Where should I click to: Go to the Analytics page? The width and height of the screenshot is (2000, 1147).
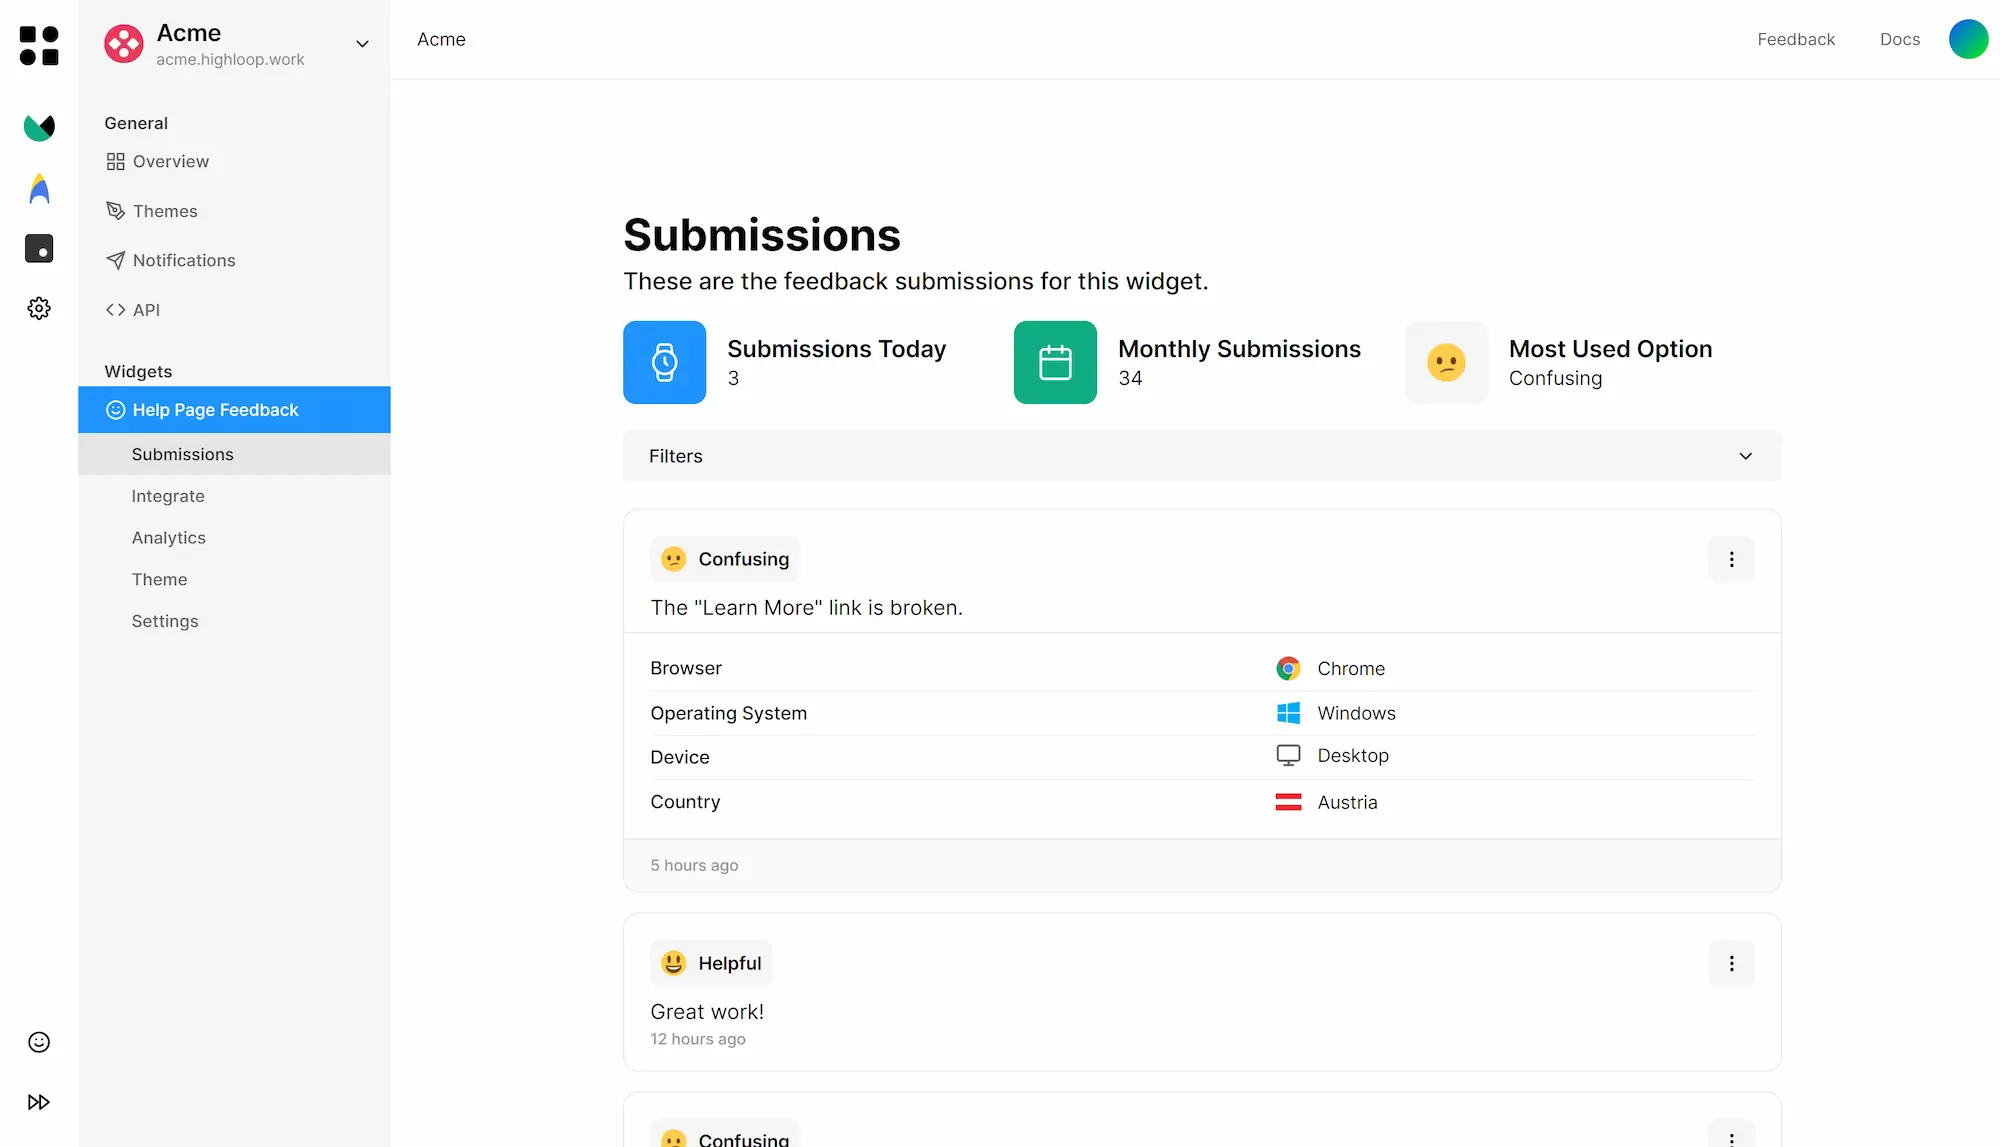pyautogui.click(x=168, y=538)
